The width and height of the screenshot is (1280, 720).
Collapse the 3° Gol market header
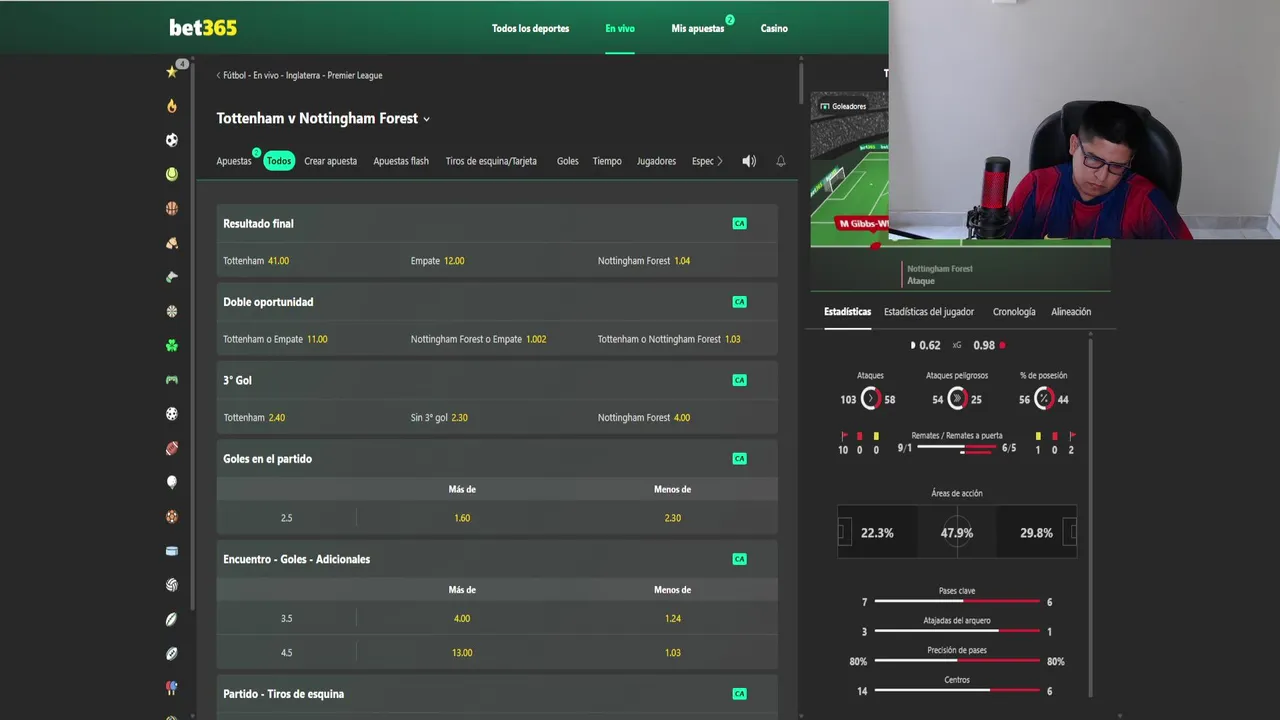point(497,380)
